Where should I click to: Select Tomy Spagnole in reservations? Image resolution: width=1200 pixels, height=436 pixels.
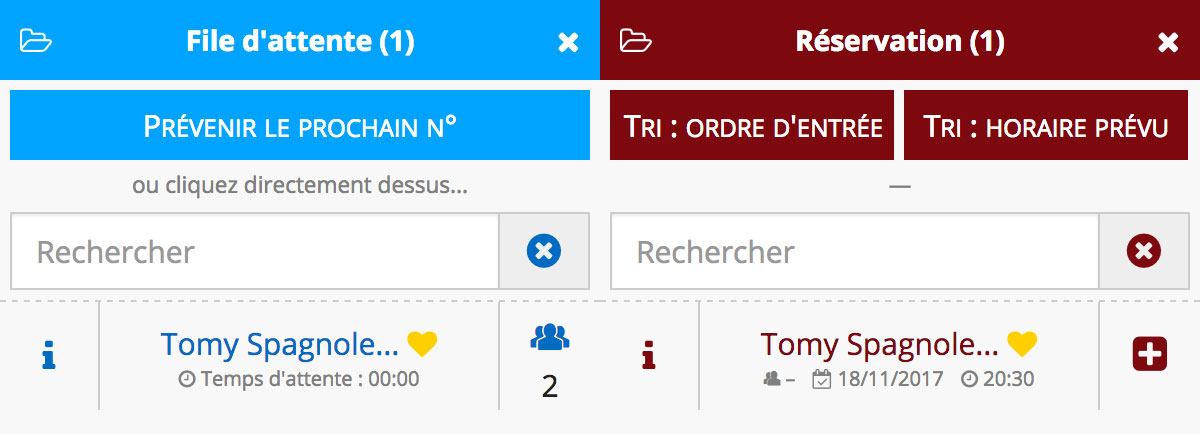pyautogui.click(x=879, y=345)
